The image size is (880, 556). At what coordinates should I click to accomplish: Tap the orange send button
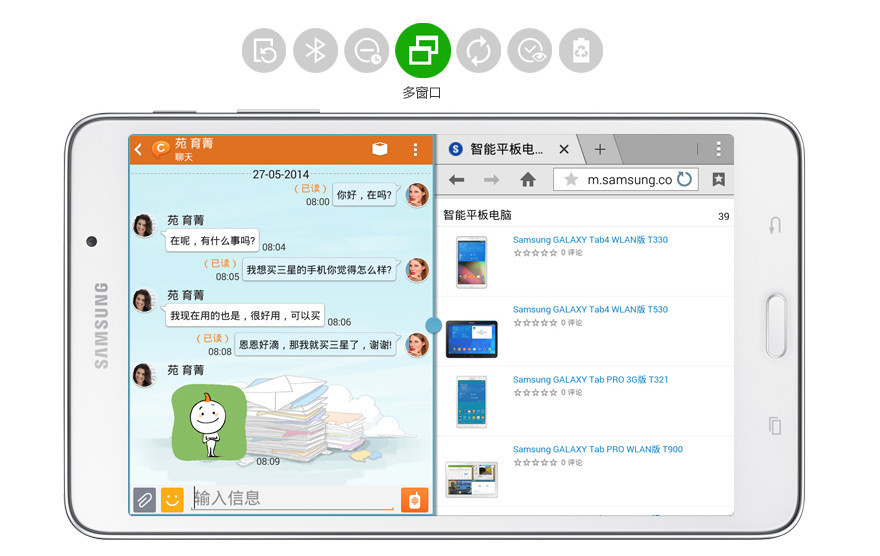pyautogui.click(x=415, y=499)
